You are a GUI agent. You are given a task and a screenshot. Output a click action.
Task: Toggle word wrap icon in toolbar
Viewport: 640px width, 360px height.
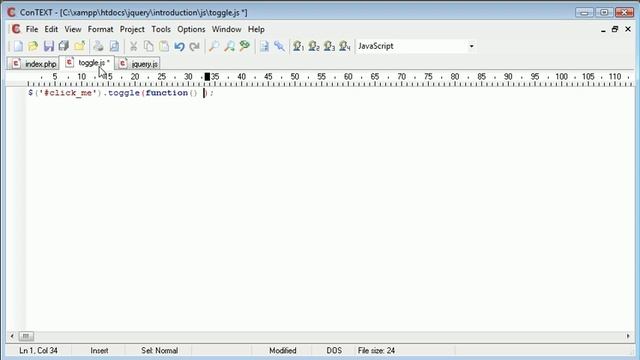[x=264, y=46]
